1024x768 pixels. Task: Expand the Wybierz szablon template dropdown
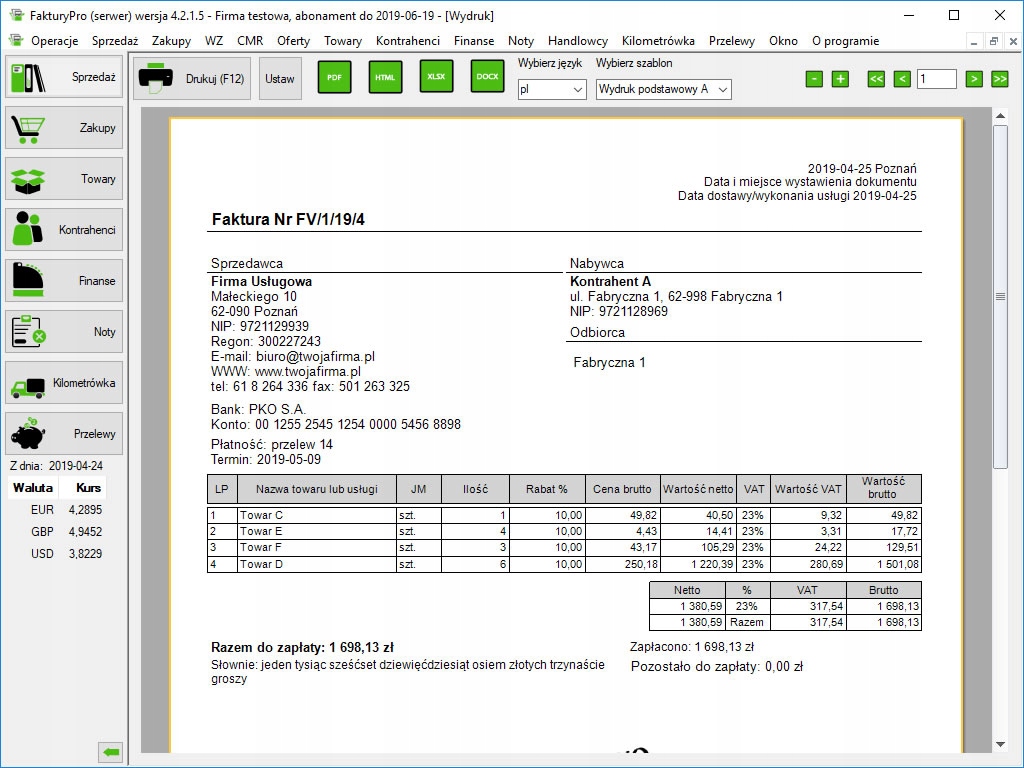pos(663,90)
